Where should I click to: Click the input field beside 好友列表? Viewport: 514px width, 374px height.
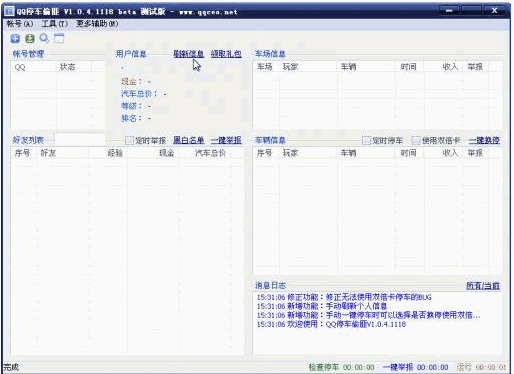(x=80, y=139)
